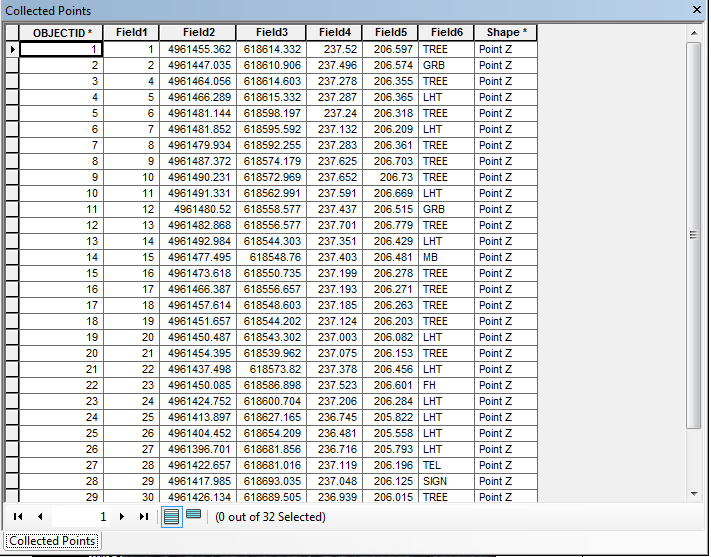Open the Collected Points tab
Screen dimensions: 711x557
[52, 541]
